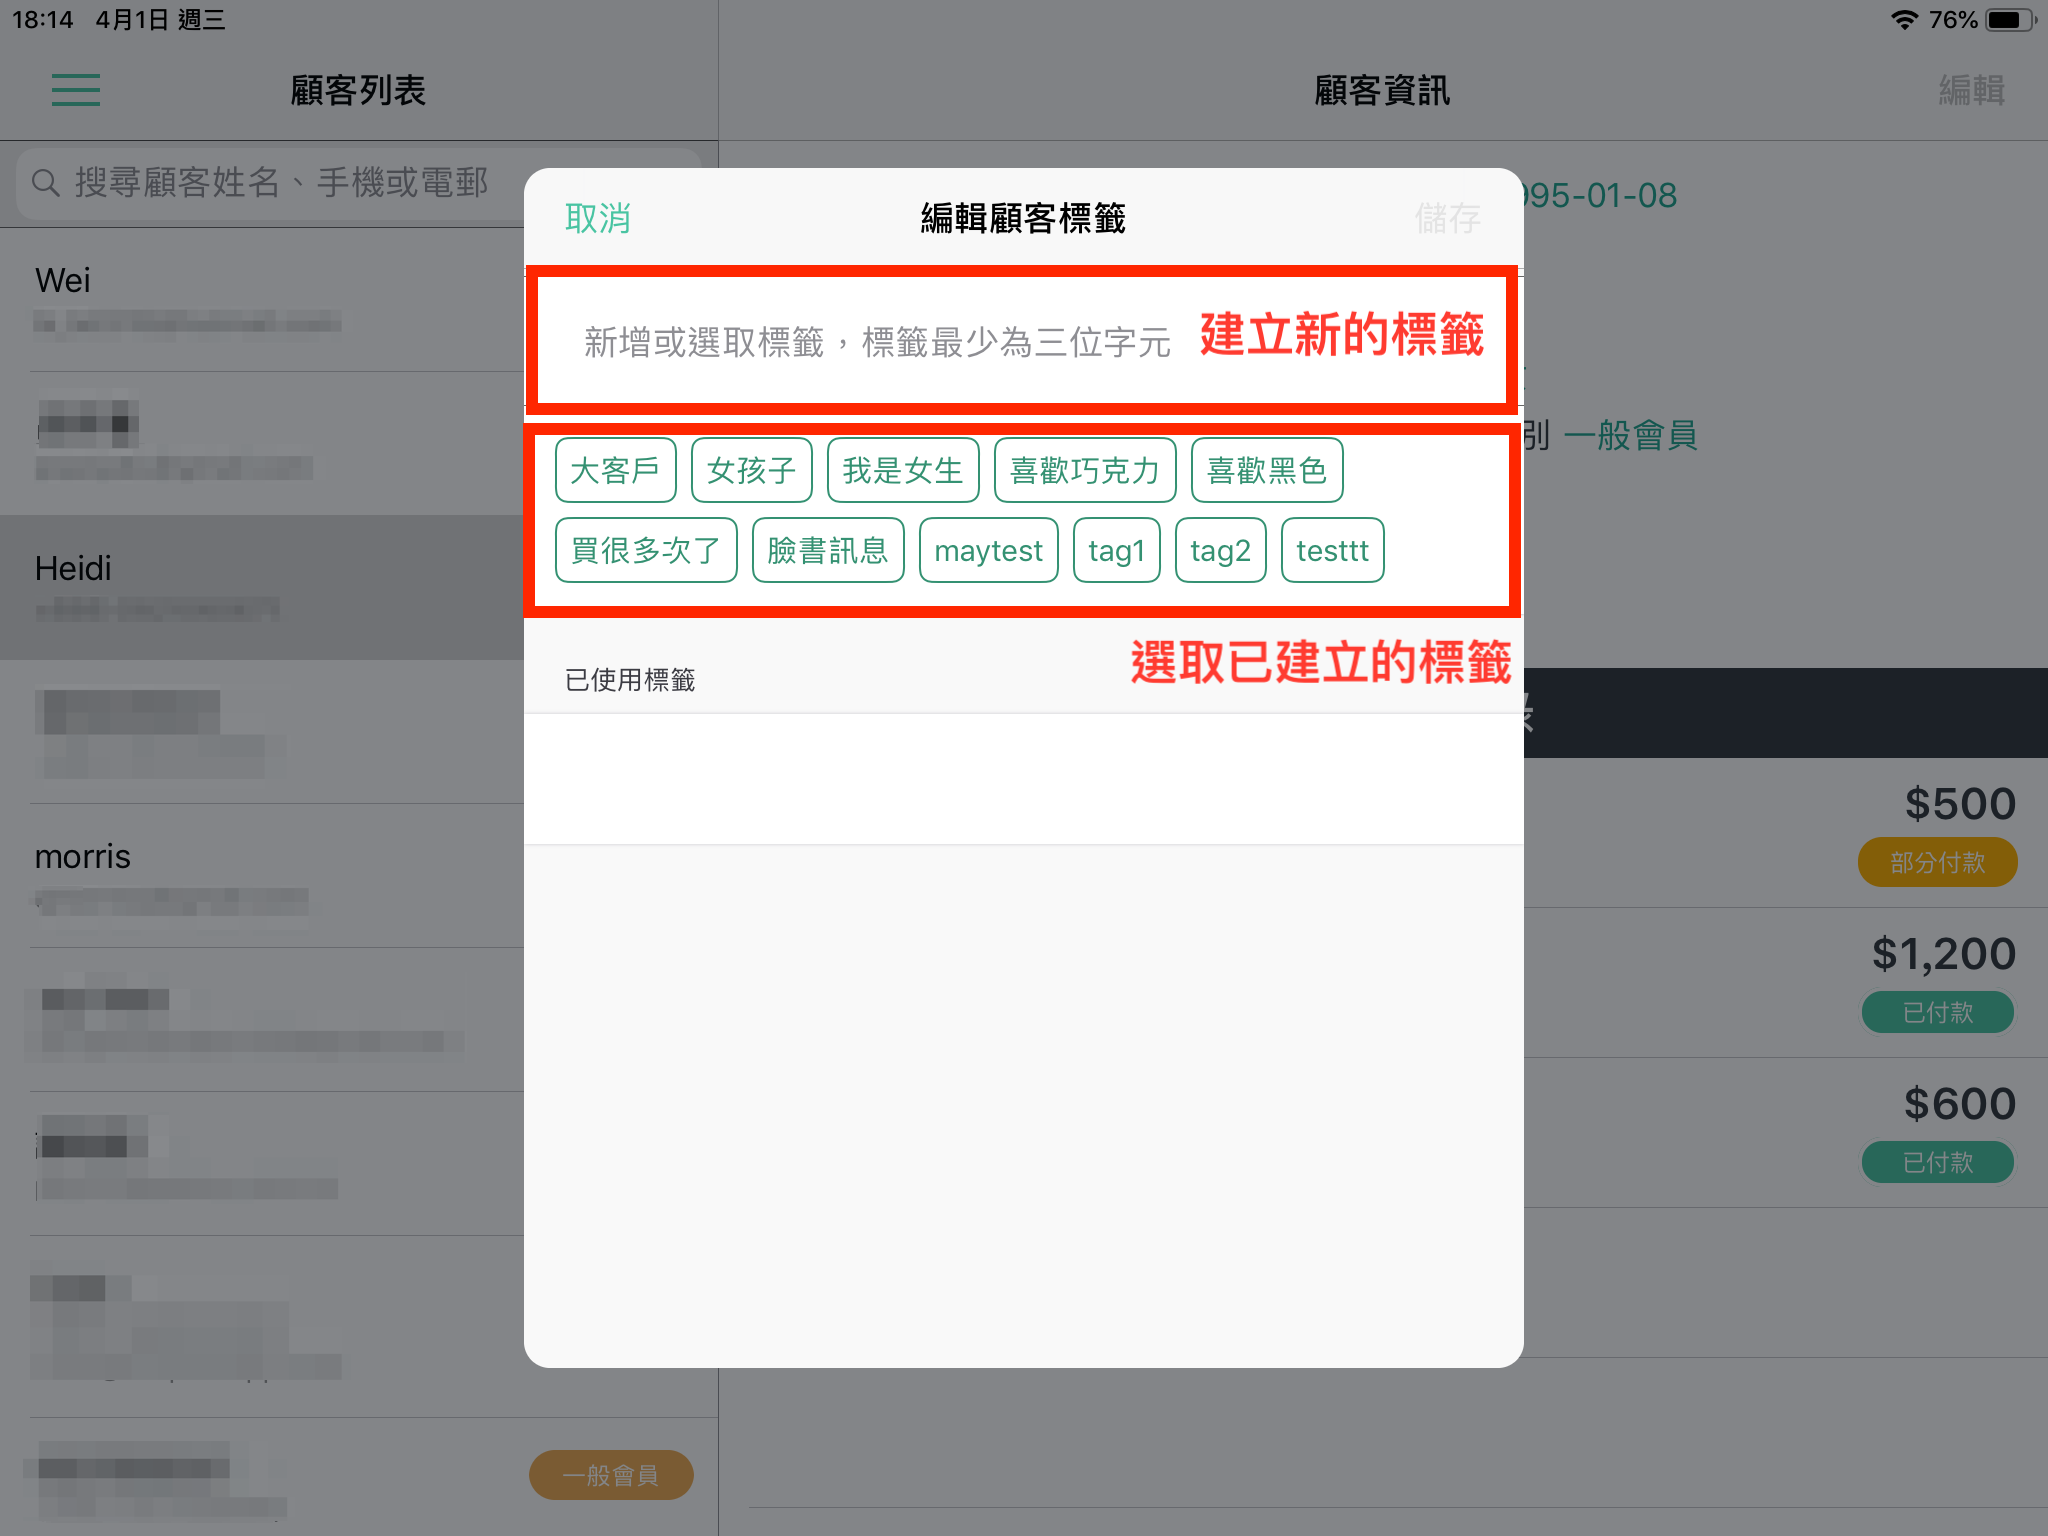Select the 喜歡巧克力 tag

pos(1085,470)
